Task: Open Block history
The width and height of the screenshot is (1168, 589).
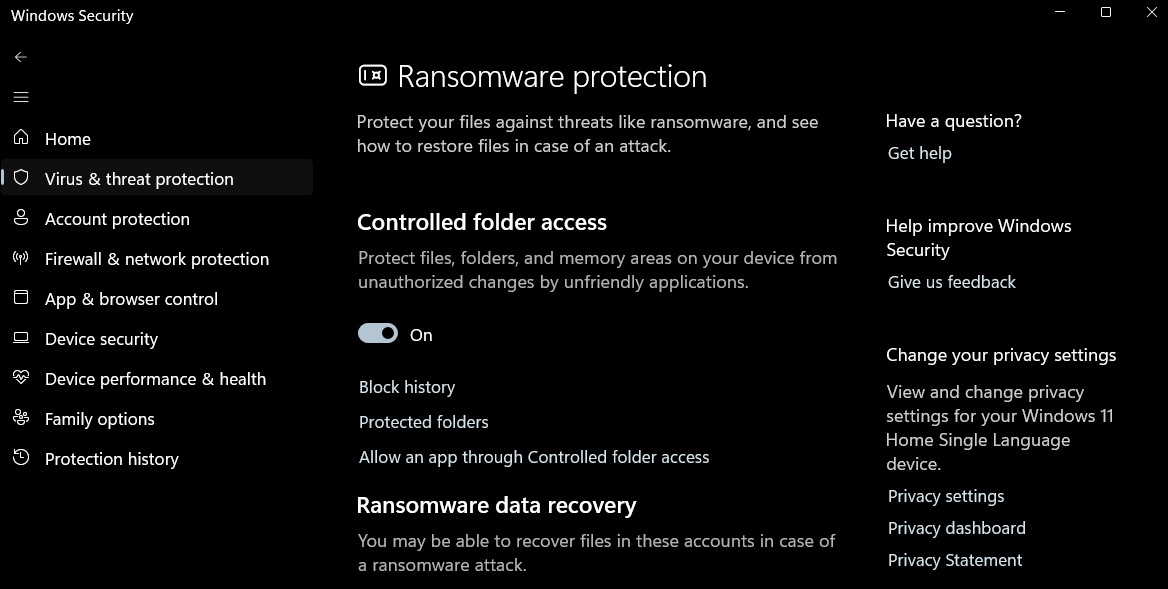Action: (x=406, y=387)
